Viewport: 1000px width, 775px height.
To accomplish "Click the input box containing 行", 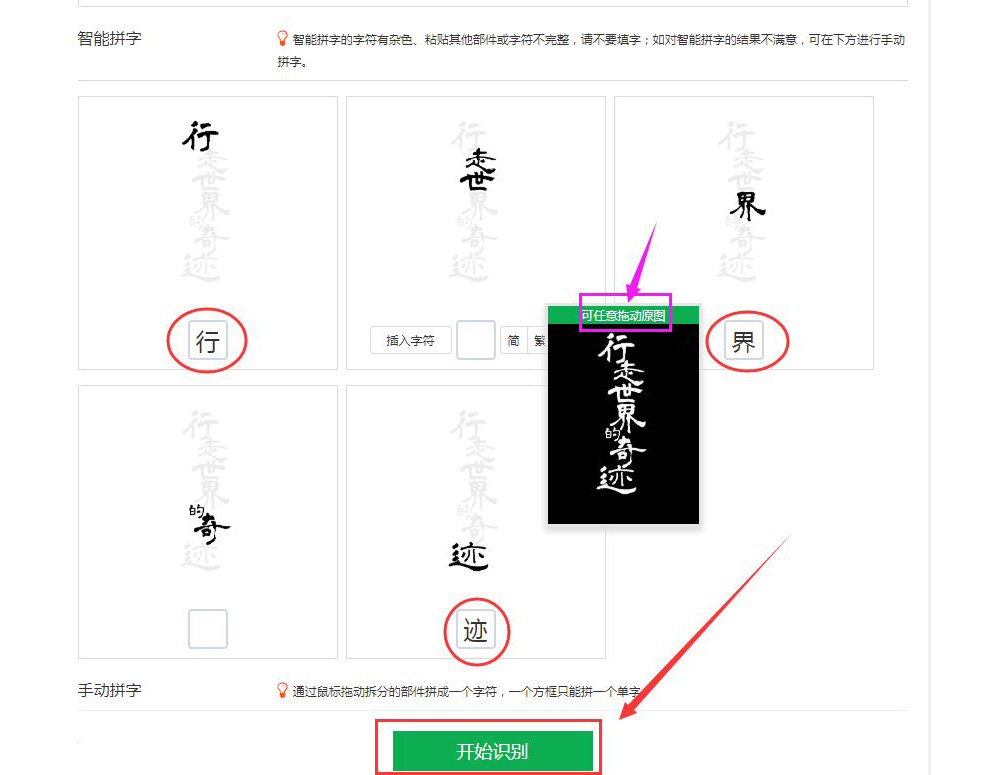I will 208,341.
